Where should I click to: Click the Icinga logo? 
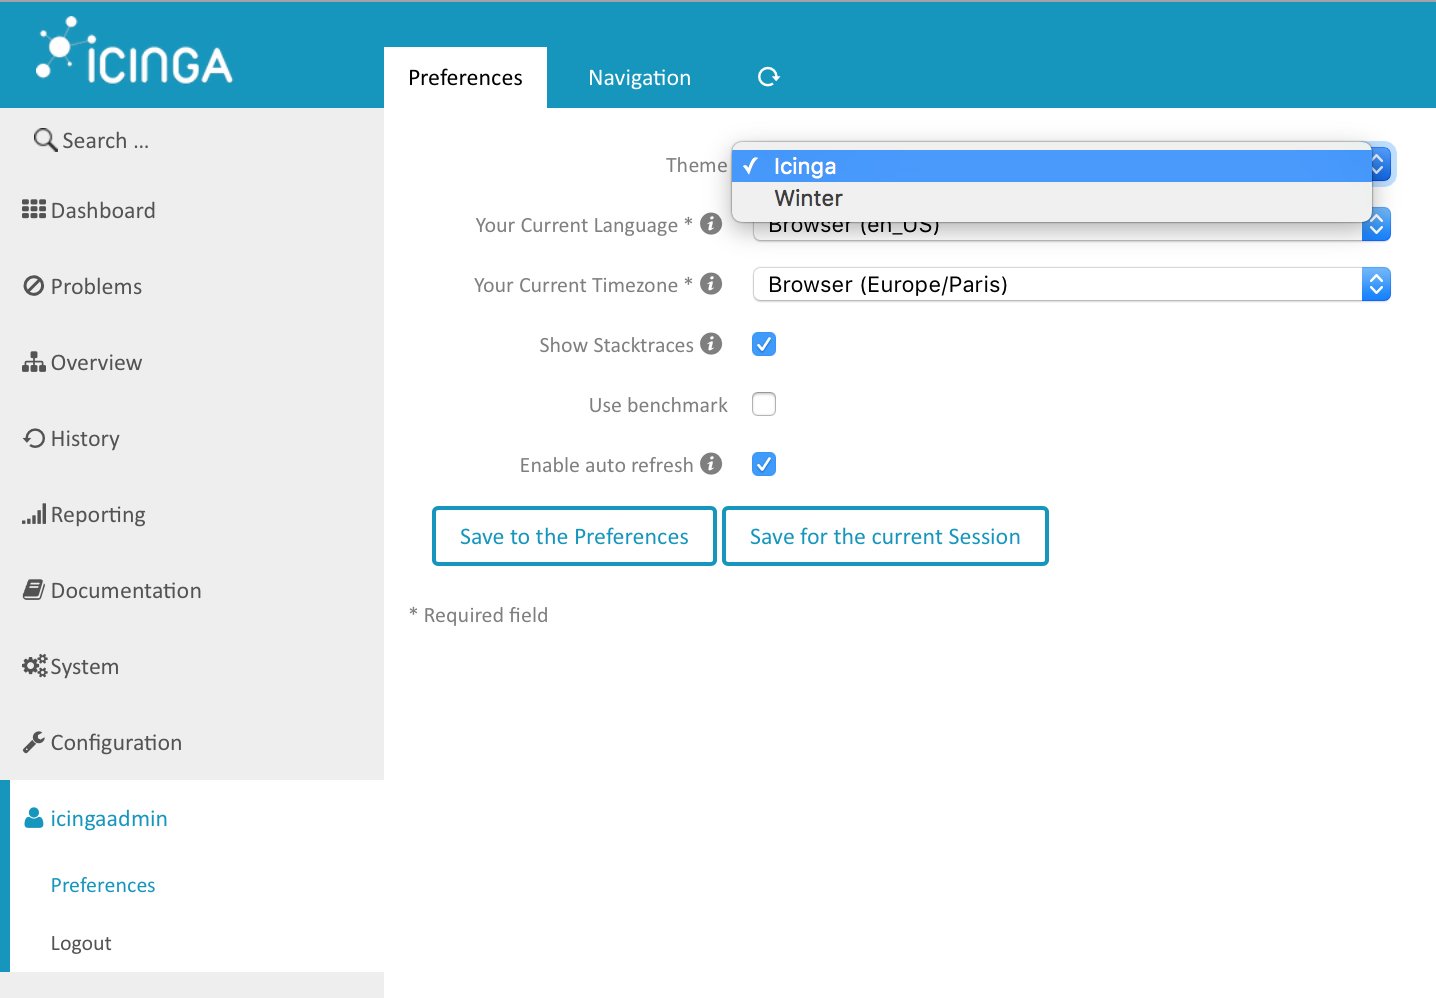(134, 51)
